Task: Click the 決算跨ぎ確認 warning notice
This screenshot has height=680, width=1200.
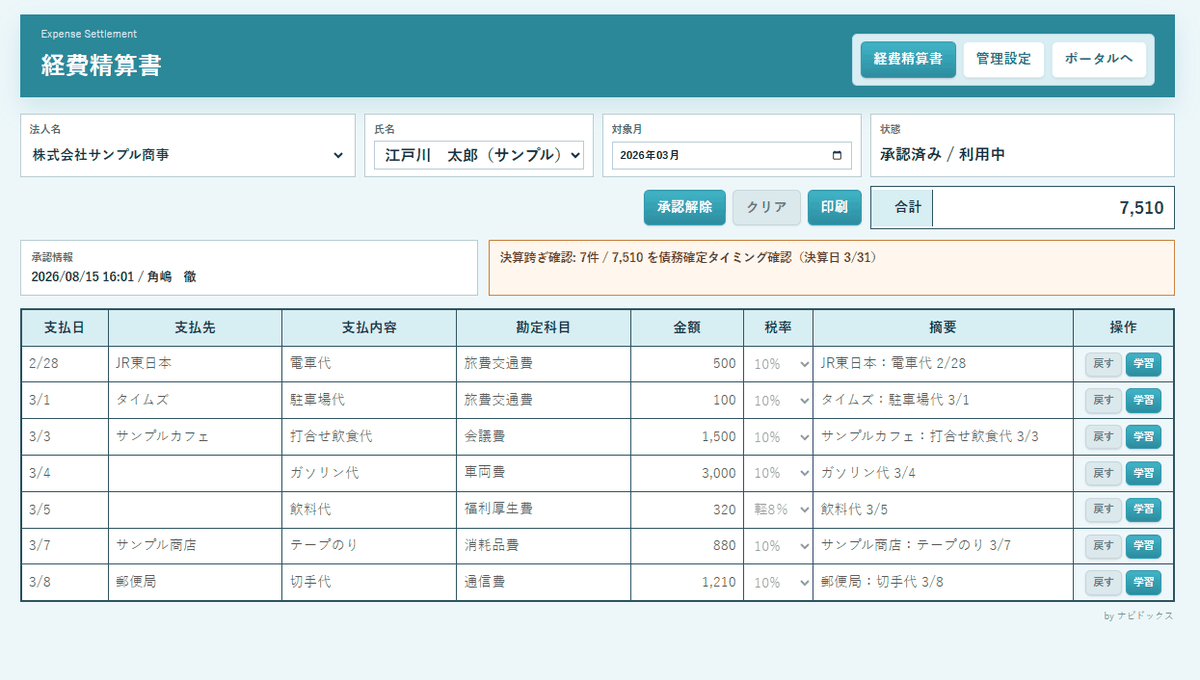Action: (831, 267)
